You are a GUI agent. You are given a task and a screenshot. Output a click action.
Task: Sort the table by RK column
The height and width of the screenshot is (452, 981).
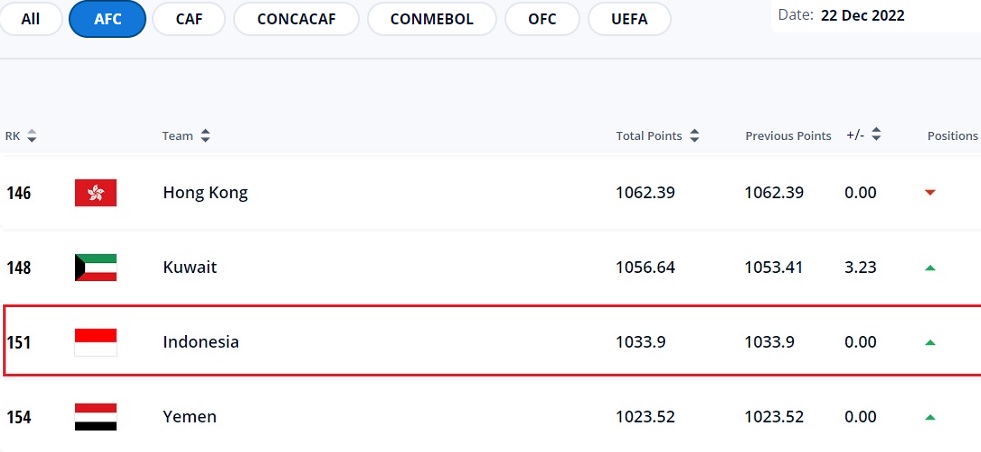click(21, 136)
